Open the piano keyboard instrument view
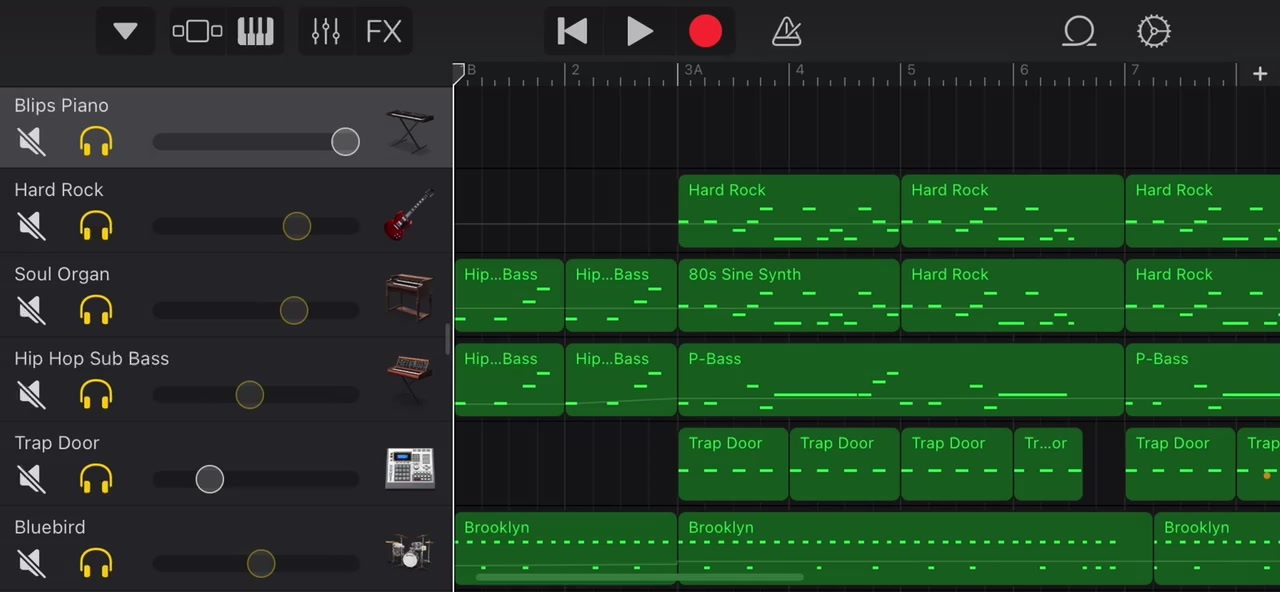The image size is (1280, 592). click(256, 31)
